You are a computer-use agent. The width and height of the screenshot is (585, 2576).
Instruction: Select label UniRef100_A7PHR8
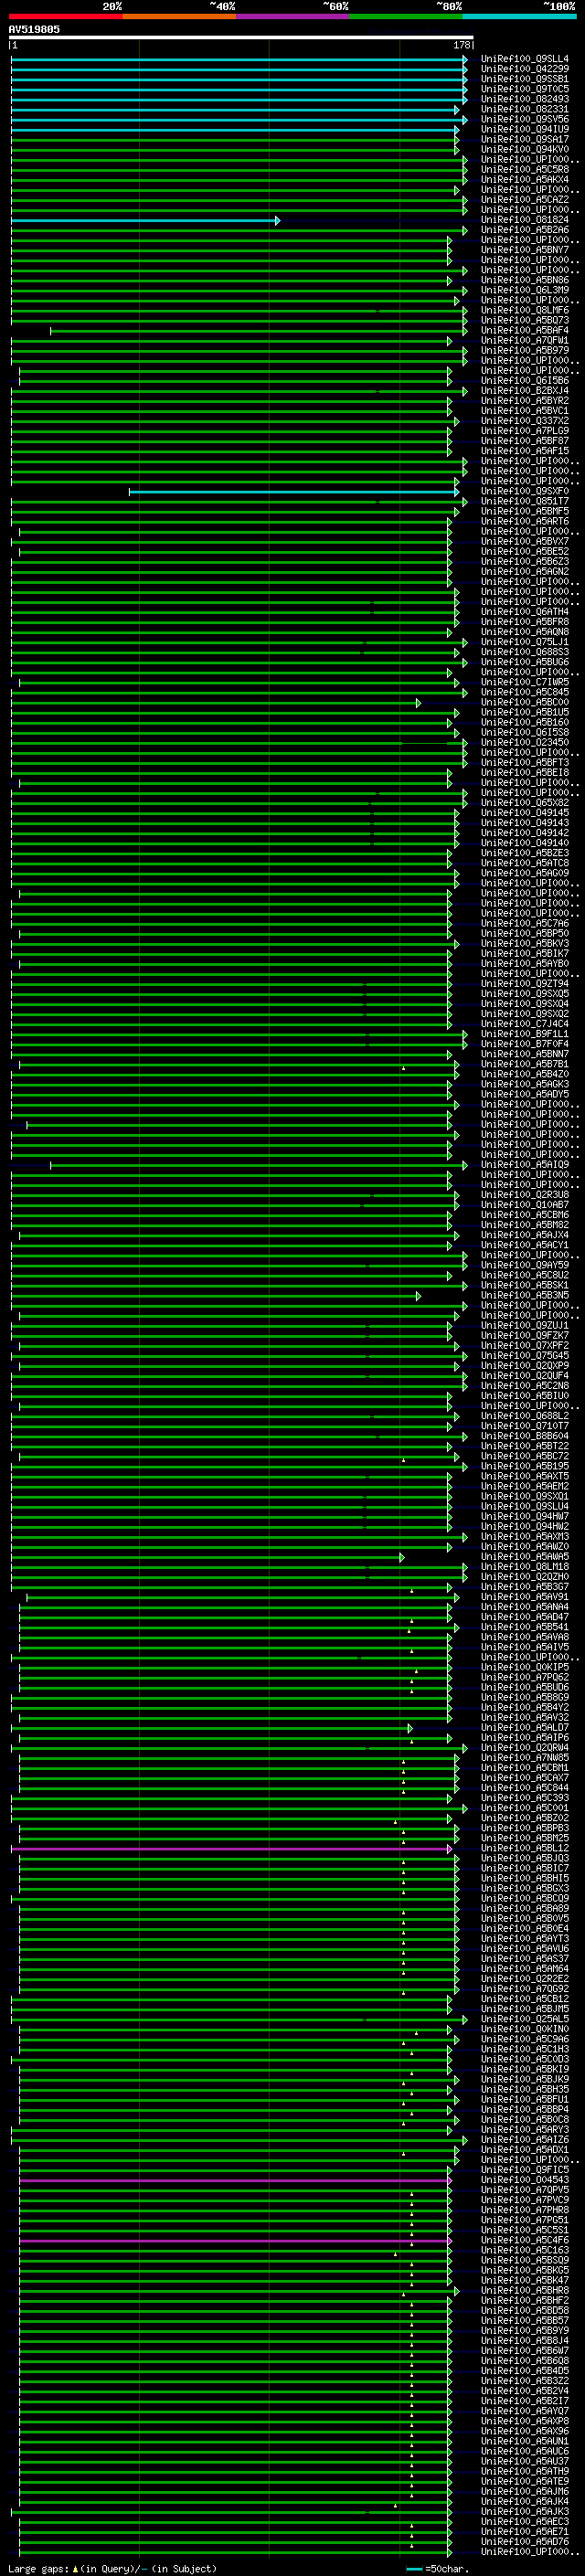click(525, 2210)
